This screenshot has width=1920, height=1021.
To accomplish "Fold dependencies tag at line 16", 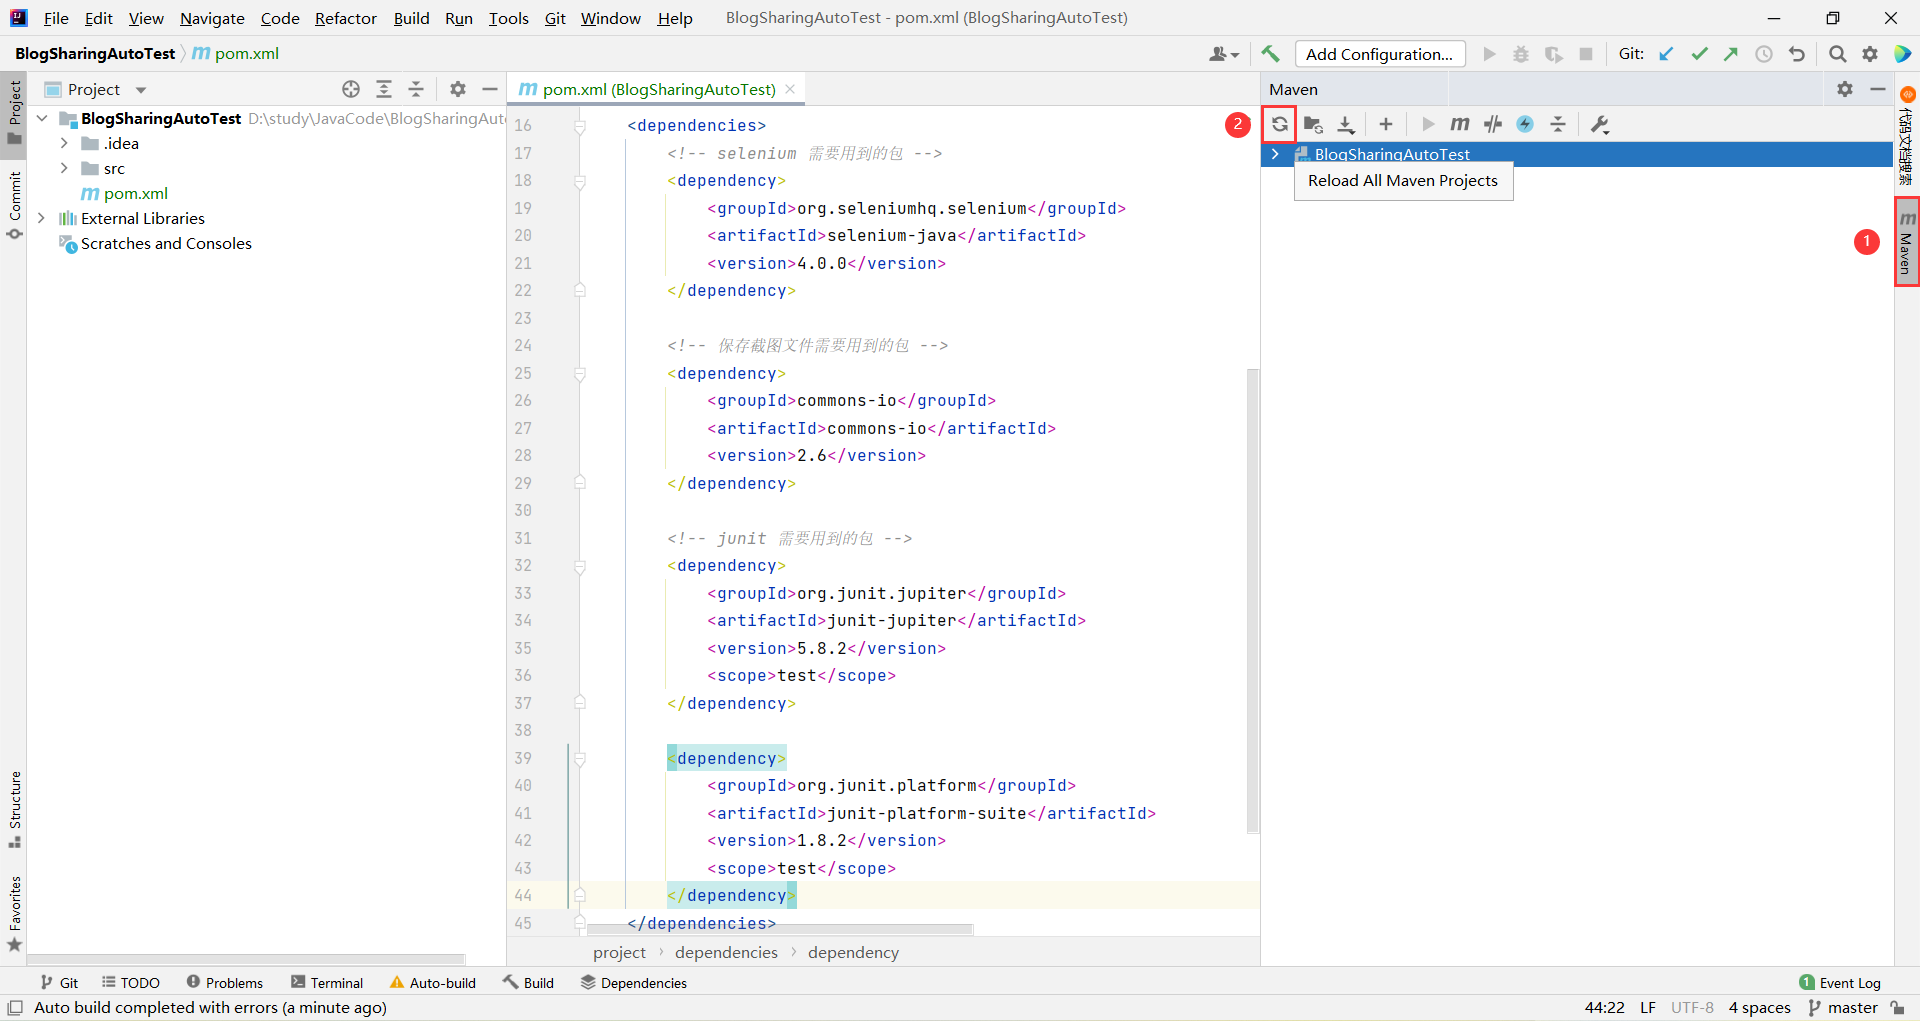I will (x=580, y=126).
